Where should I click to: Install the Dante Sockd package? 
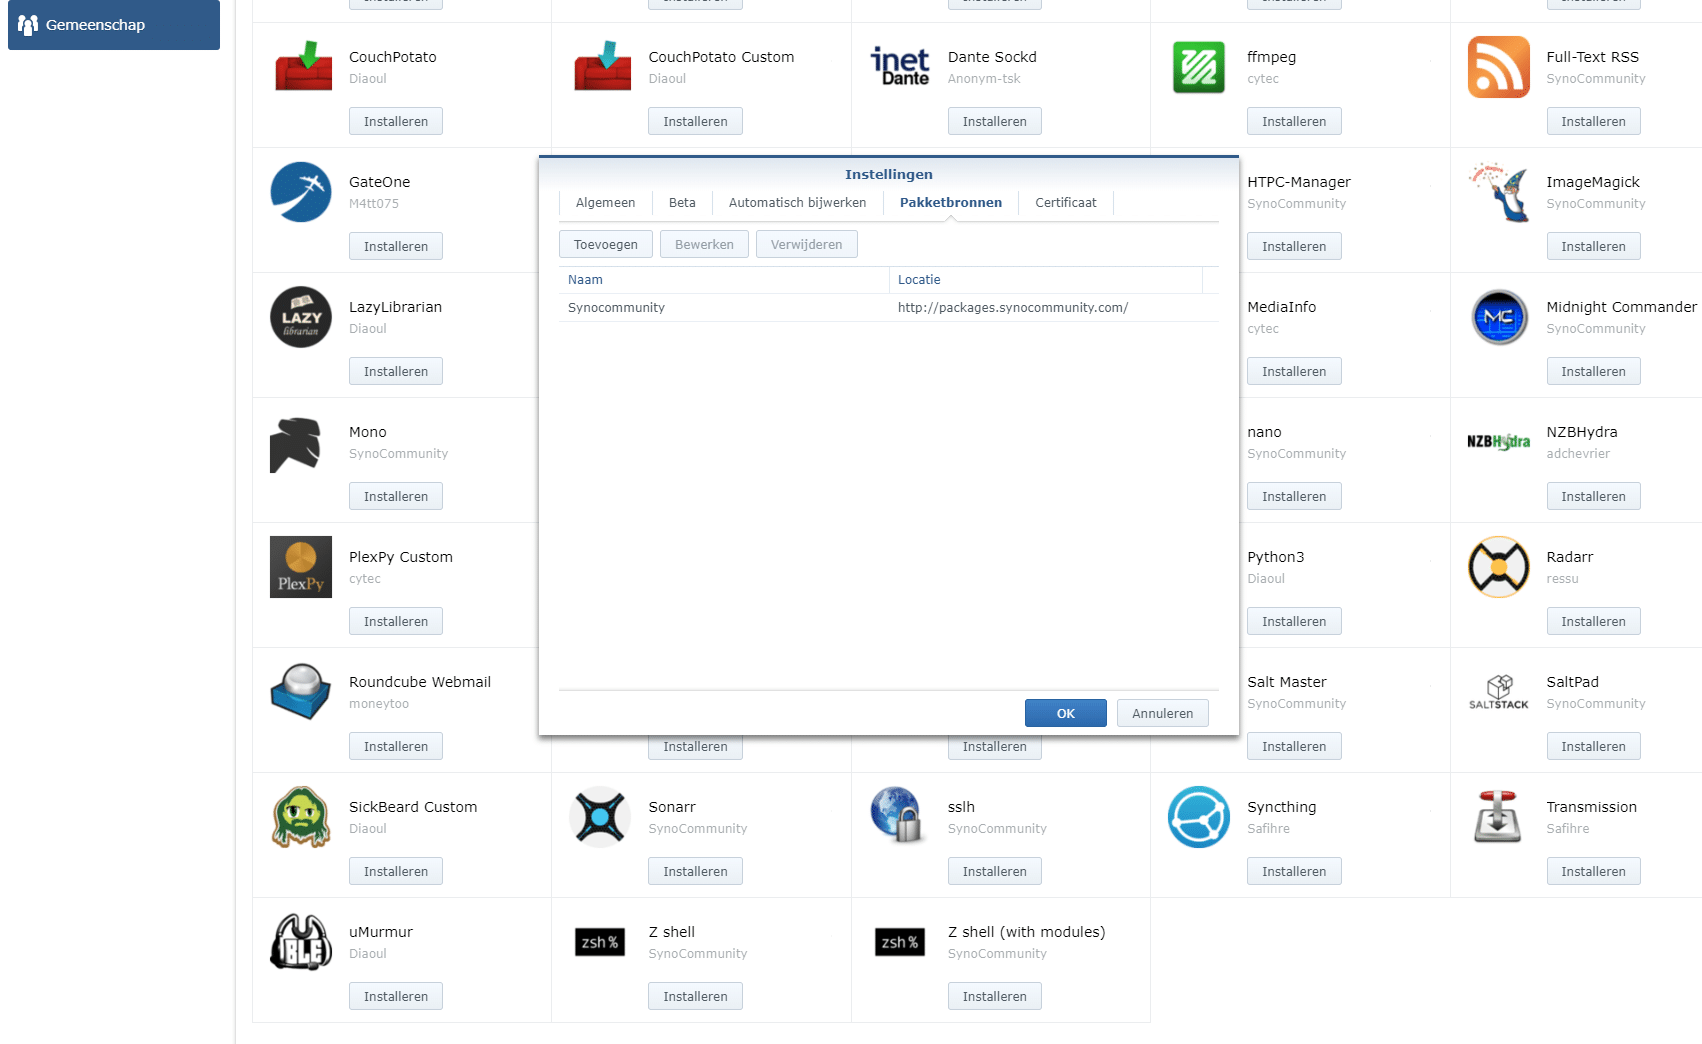click(x=995, y=121)
